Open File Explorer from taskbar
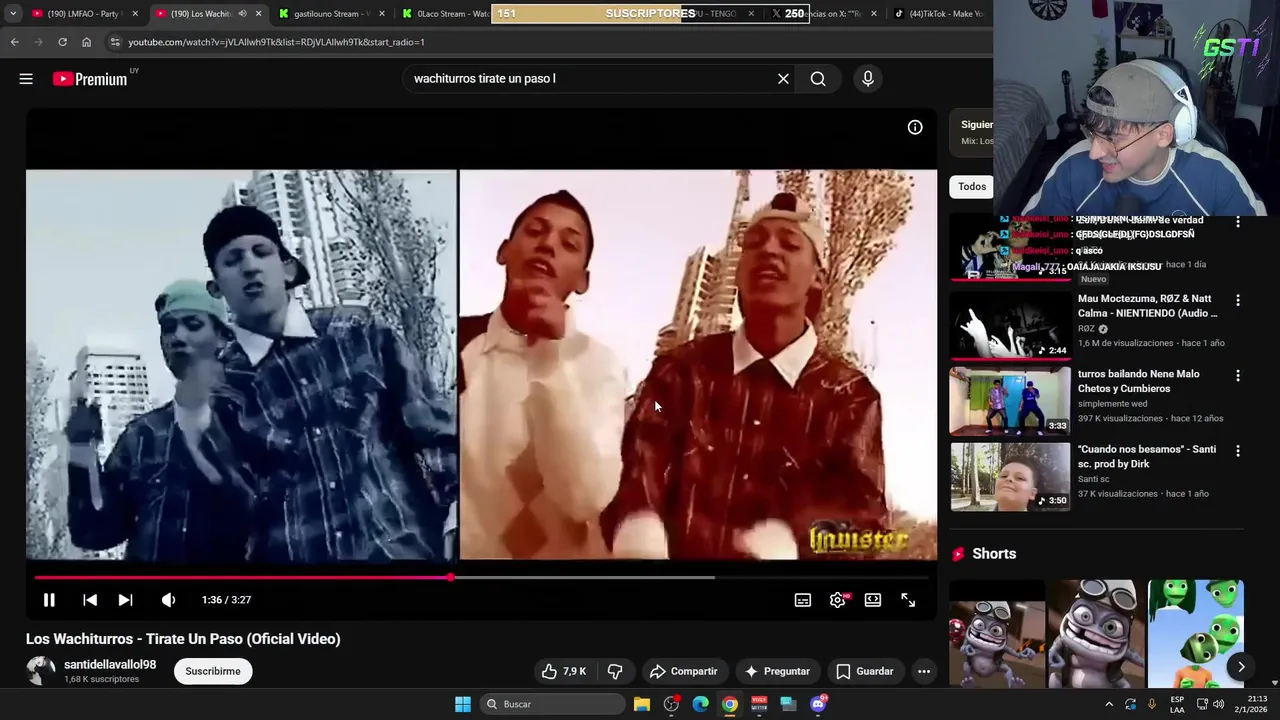This screenshot has width=1280, height=720. [642, 704]
